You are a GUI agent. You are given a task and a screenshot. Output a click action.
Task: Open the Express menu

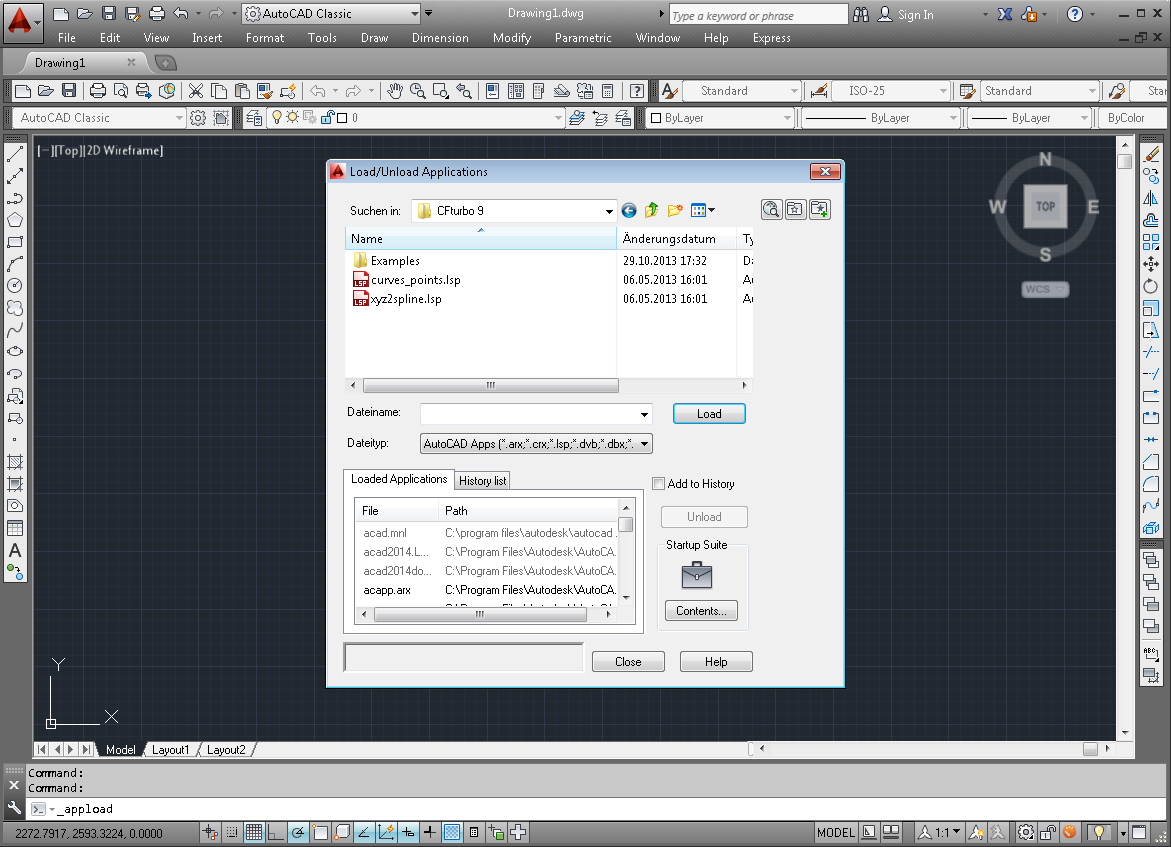pos(771,38)
